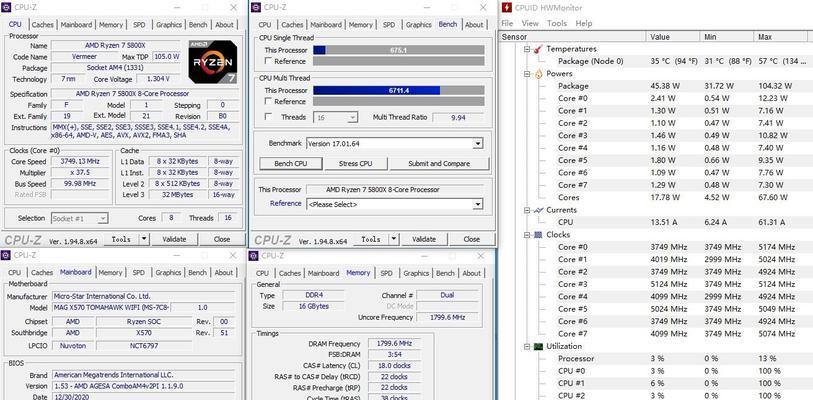Click the AMD Ryzen 7 logo image
Viewport: 813px width, 400px height.
click(x=213, y=62)
